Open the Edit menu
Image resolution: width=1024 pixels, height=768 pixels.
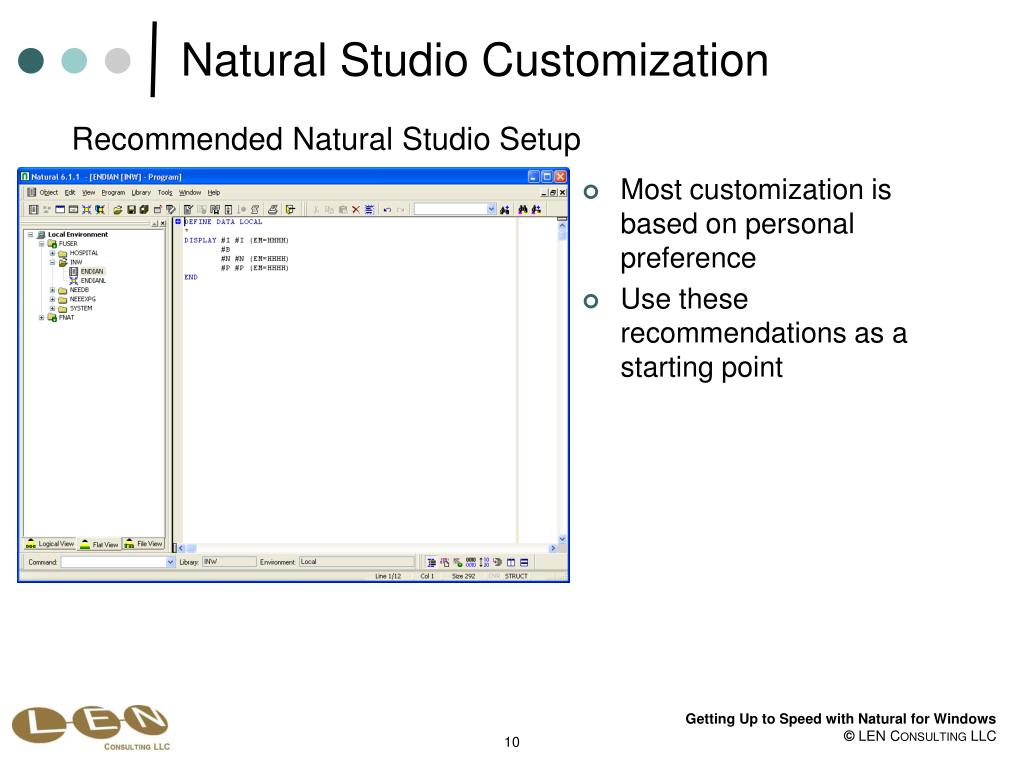point(70,193)
